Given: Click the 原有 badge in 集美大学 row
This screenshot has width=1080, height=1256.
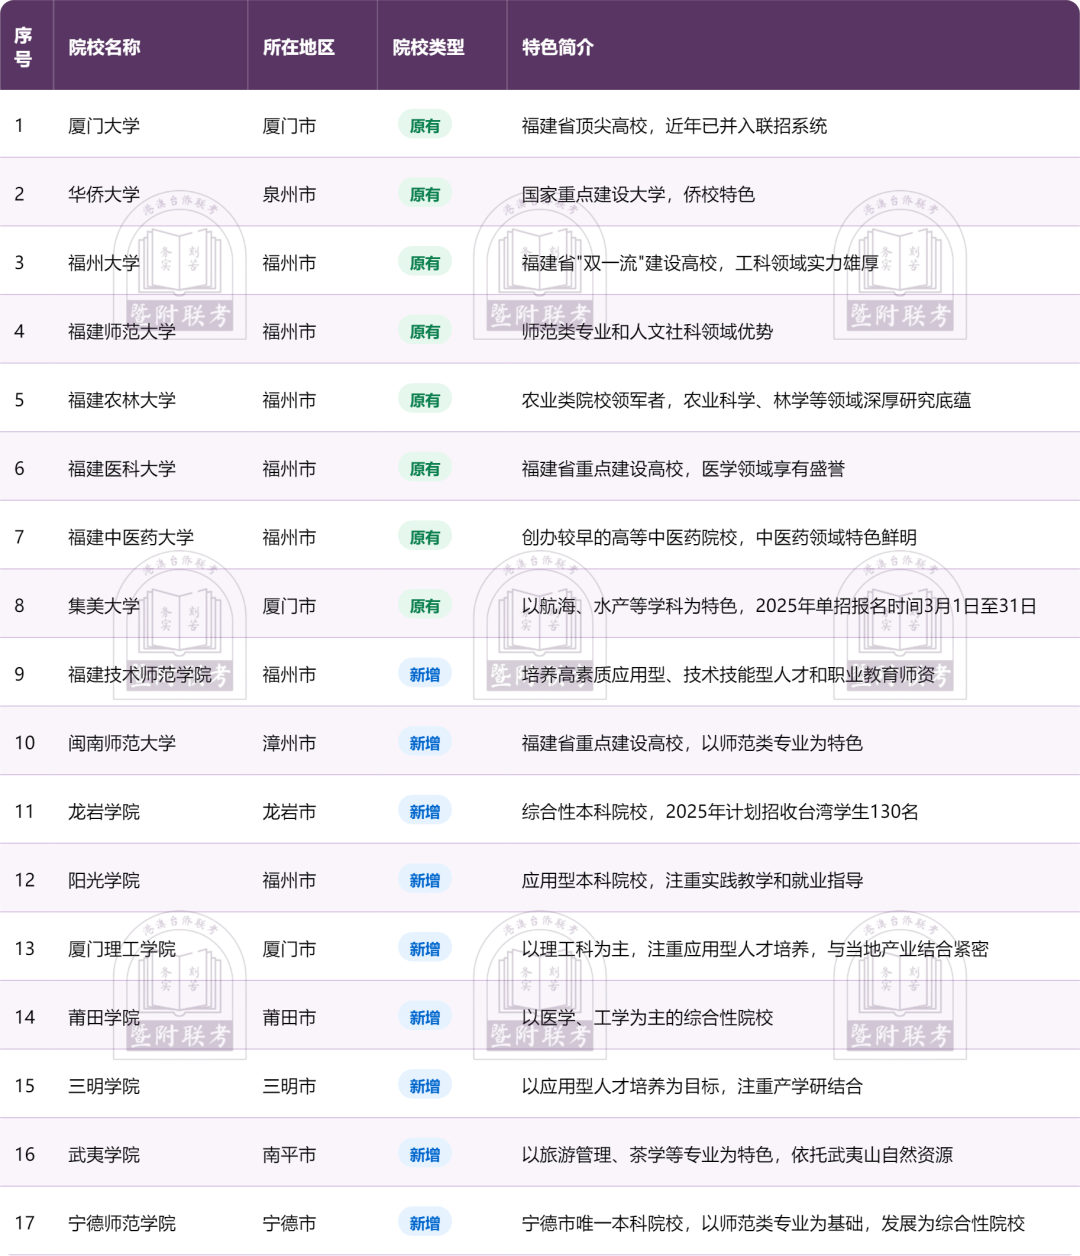Looking at the screenshot, I should tap(424, 606).
